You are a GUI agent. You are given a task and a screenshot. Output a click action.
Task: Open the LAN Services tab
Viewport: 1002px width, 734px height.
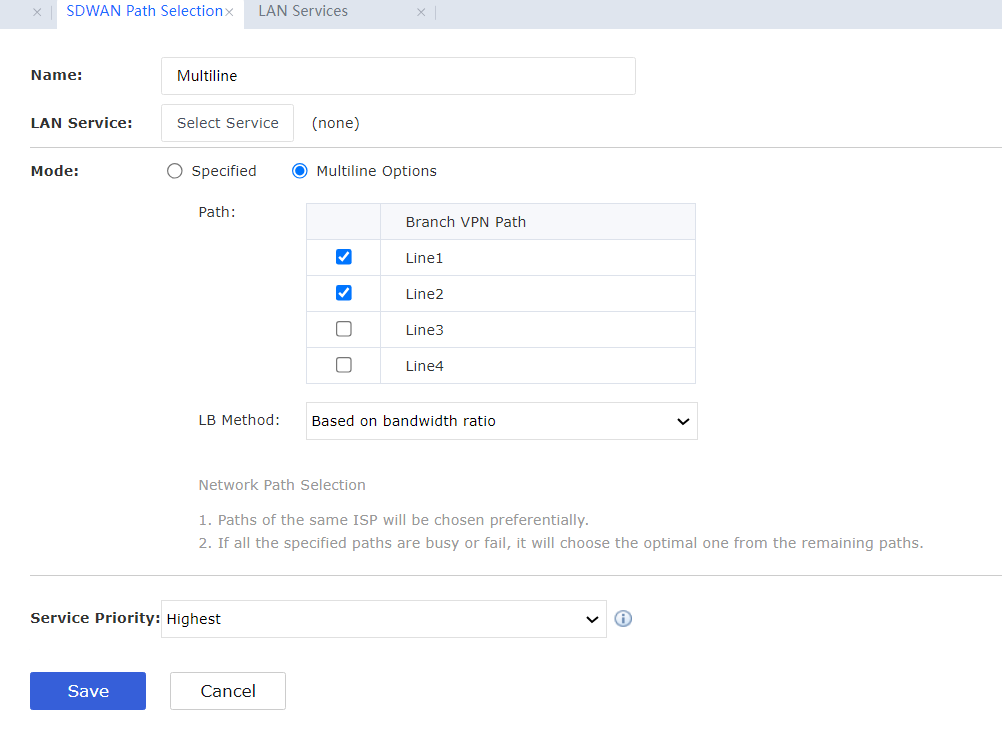(303, 12)
